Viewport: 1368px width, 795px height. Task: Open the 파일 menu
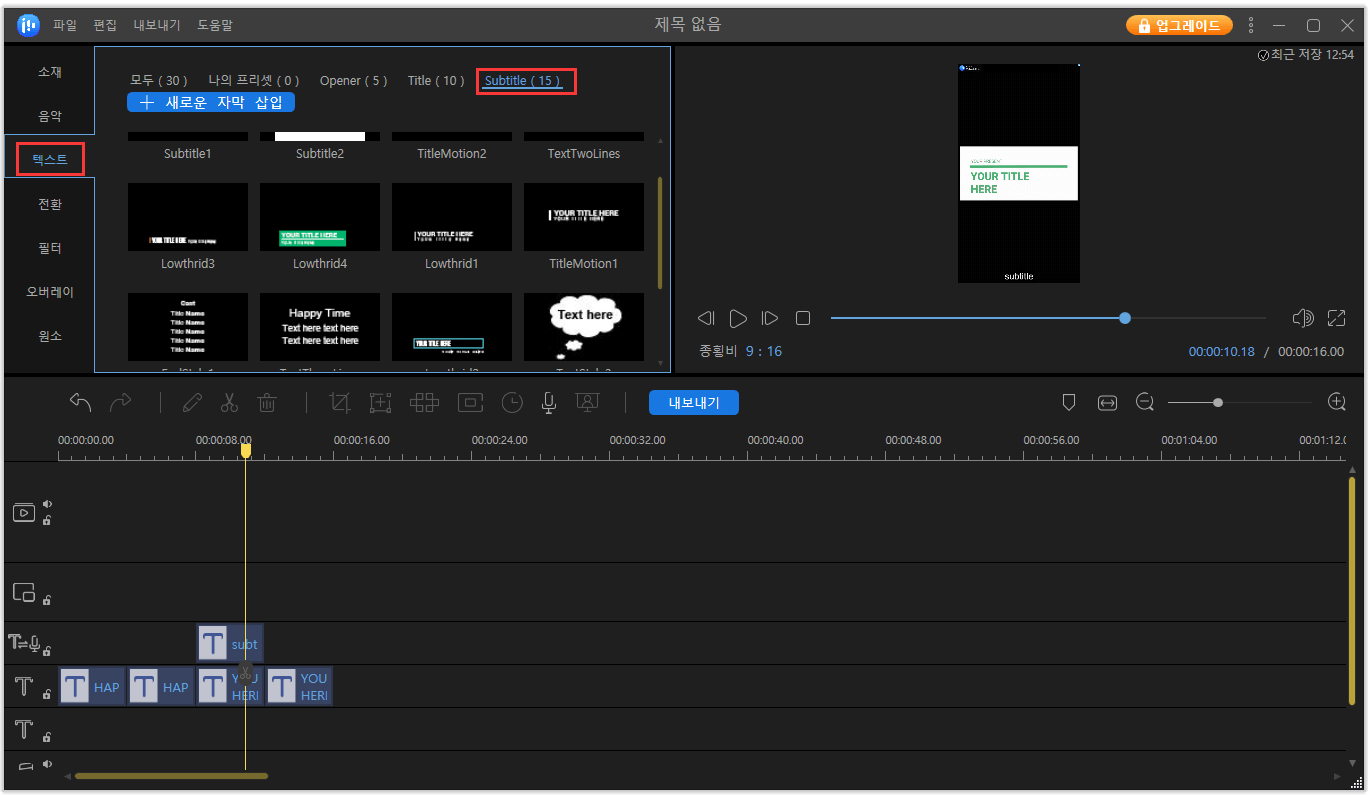64,25
